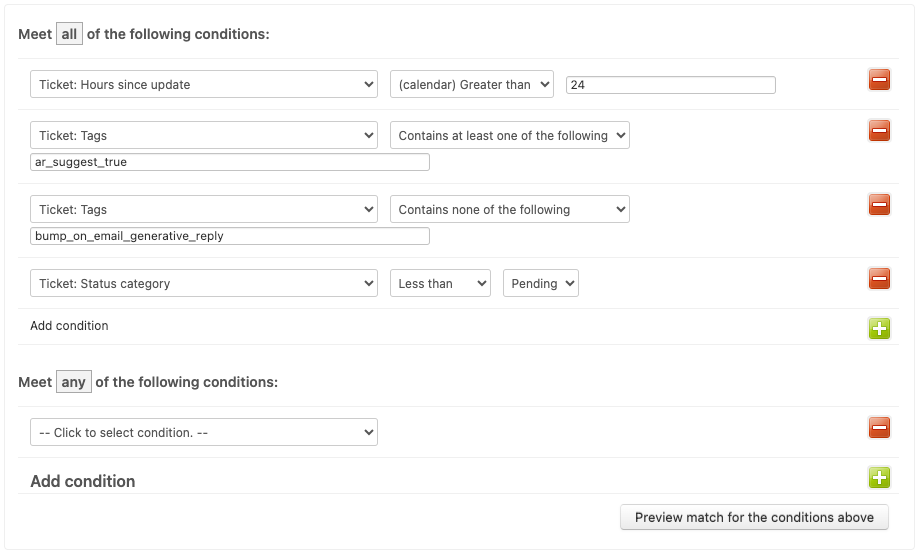Click the hours value field showing 24
This screenshot has width=920, height=558.
(x=671, y=85)
